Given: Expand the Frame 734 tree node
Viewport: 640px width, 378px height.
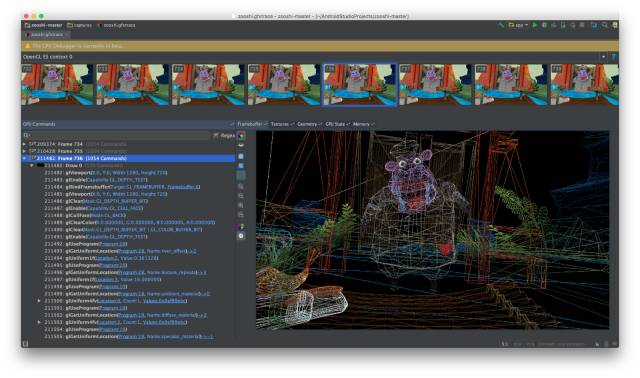Looking at the screenshot, I should [x=24, y=144].
